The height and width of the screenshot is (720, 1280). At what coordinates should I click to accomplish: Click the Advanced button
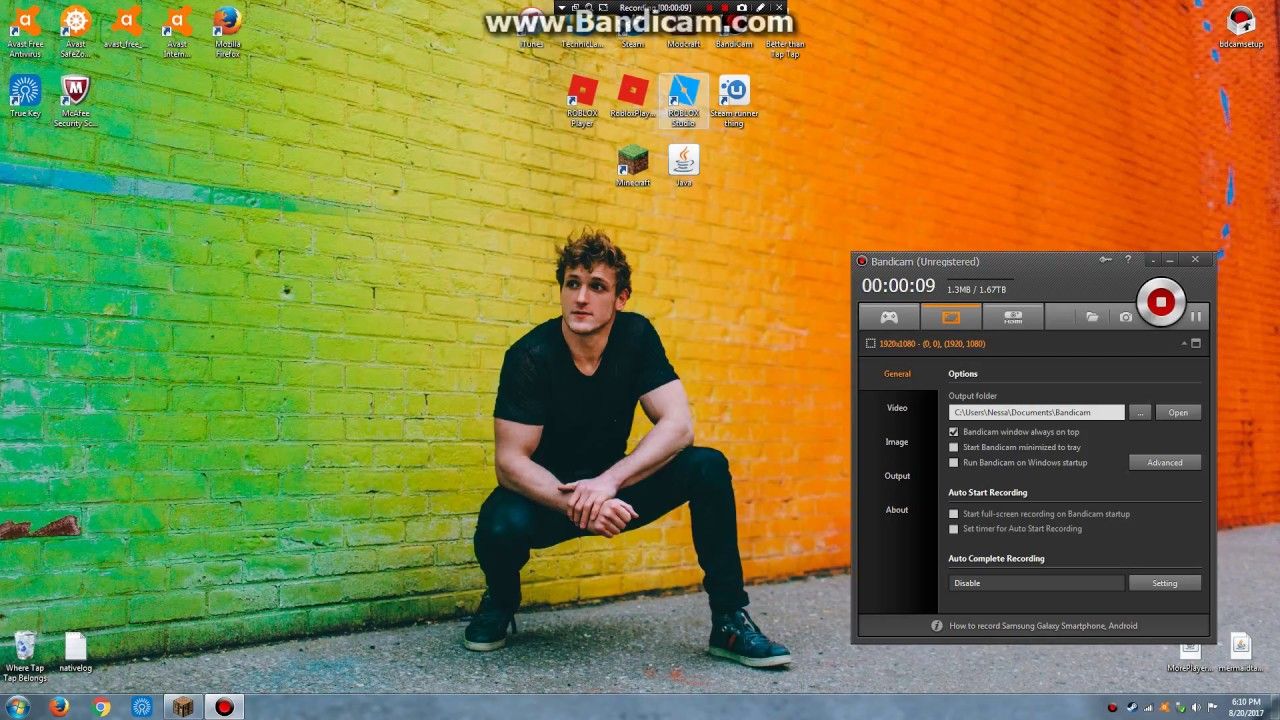[x=1165, y=462]
